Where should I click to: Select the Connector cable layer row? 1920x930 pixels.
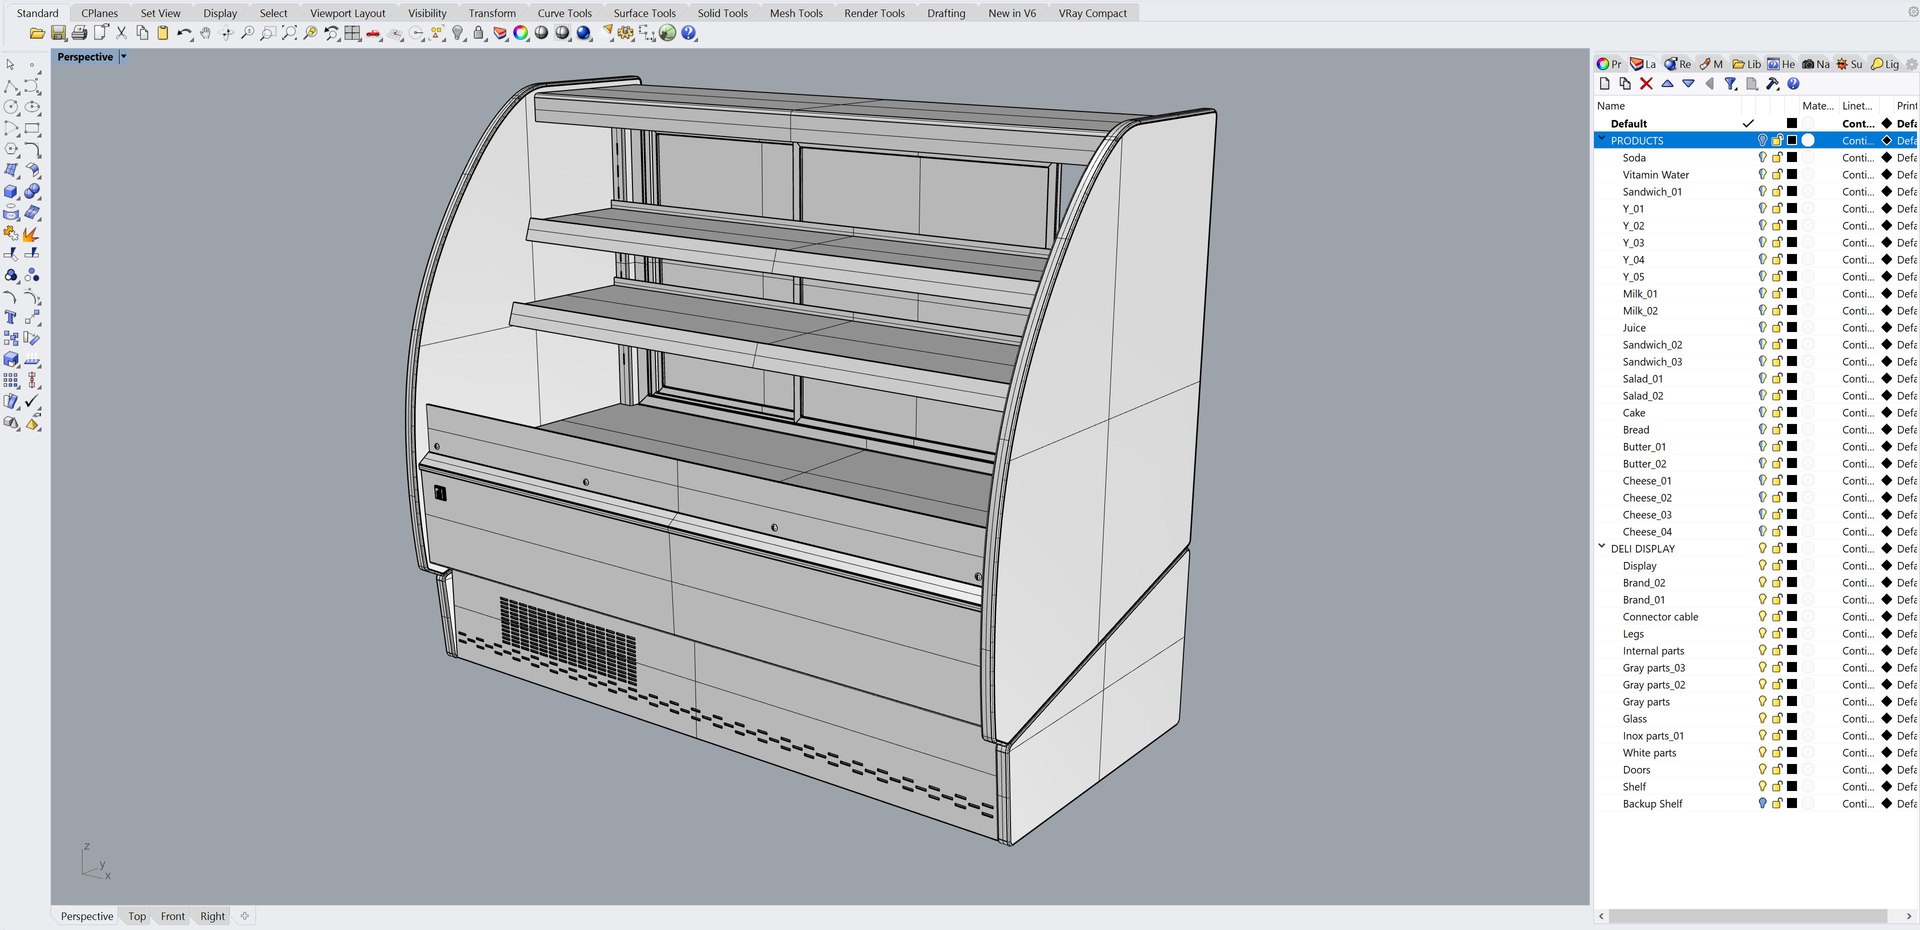tap(1756, 616)
